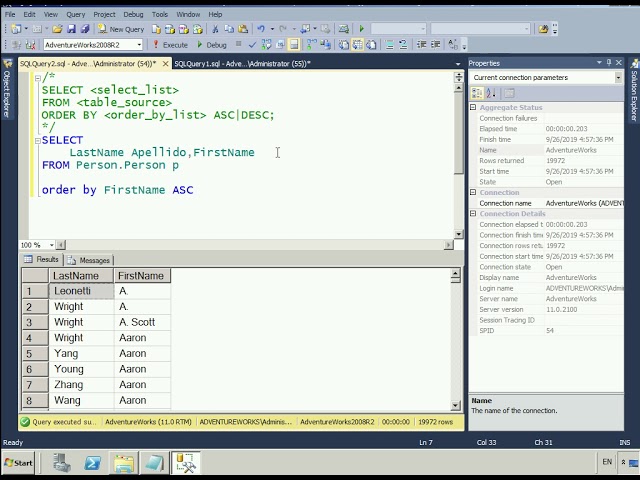Image resolution: width=640 pixels, height=480 pixels.
Task: Click the Change Connection icon
Action: 30,45
